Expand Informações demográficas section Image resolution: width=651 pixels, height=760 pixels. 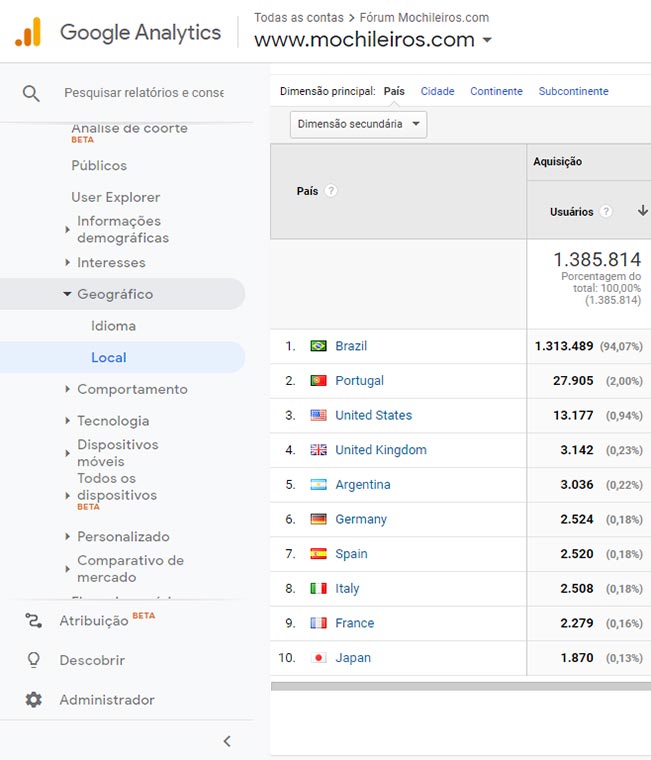click(67, 229)
